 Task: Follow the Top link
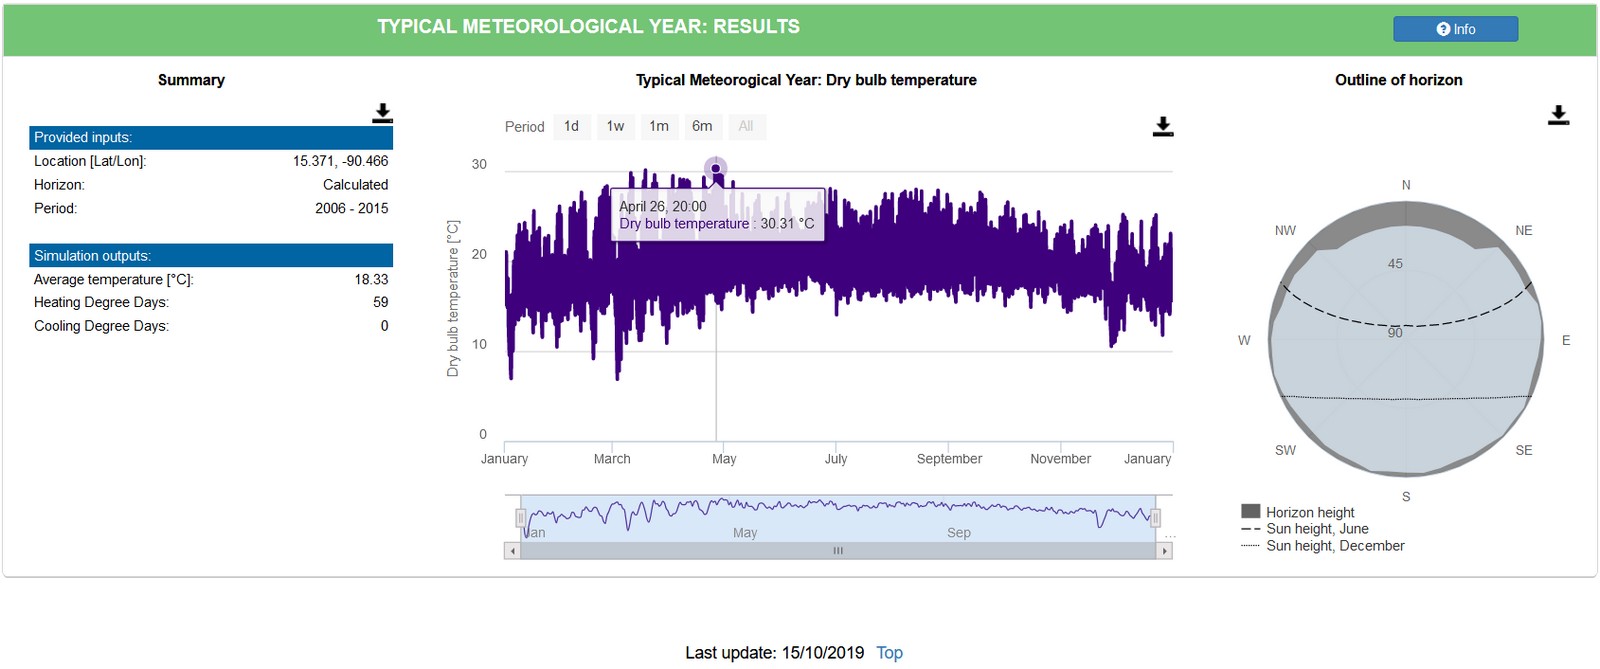(889, 653)
